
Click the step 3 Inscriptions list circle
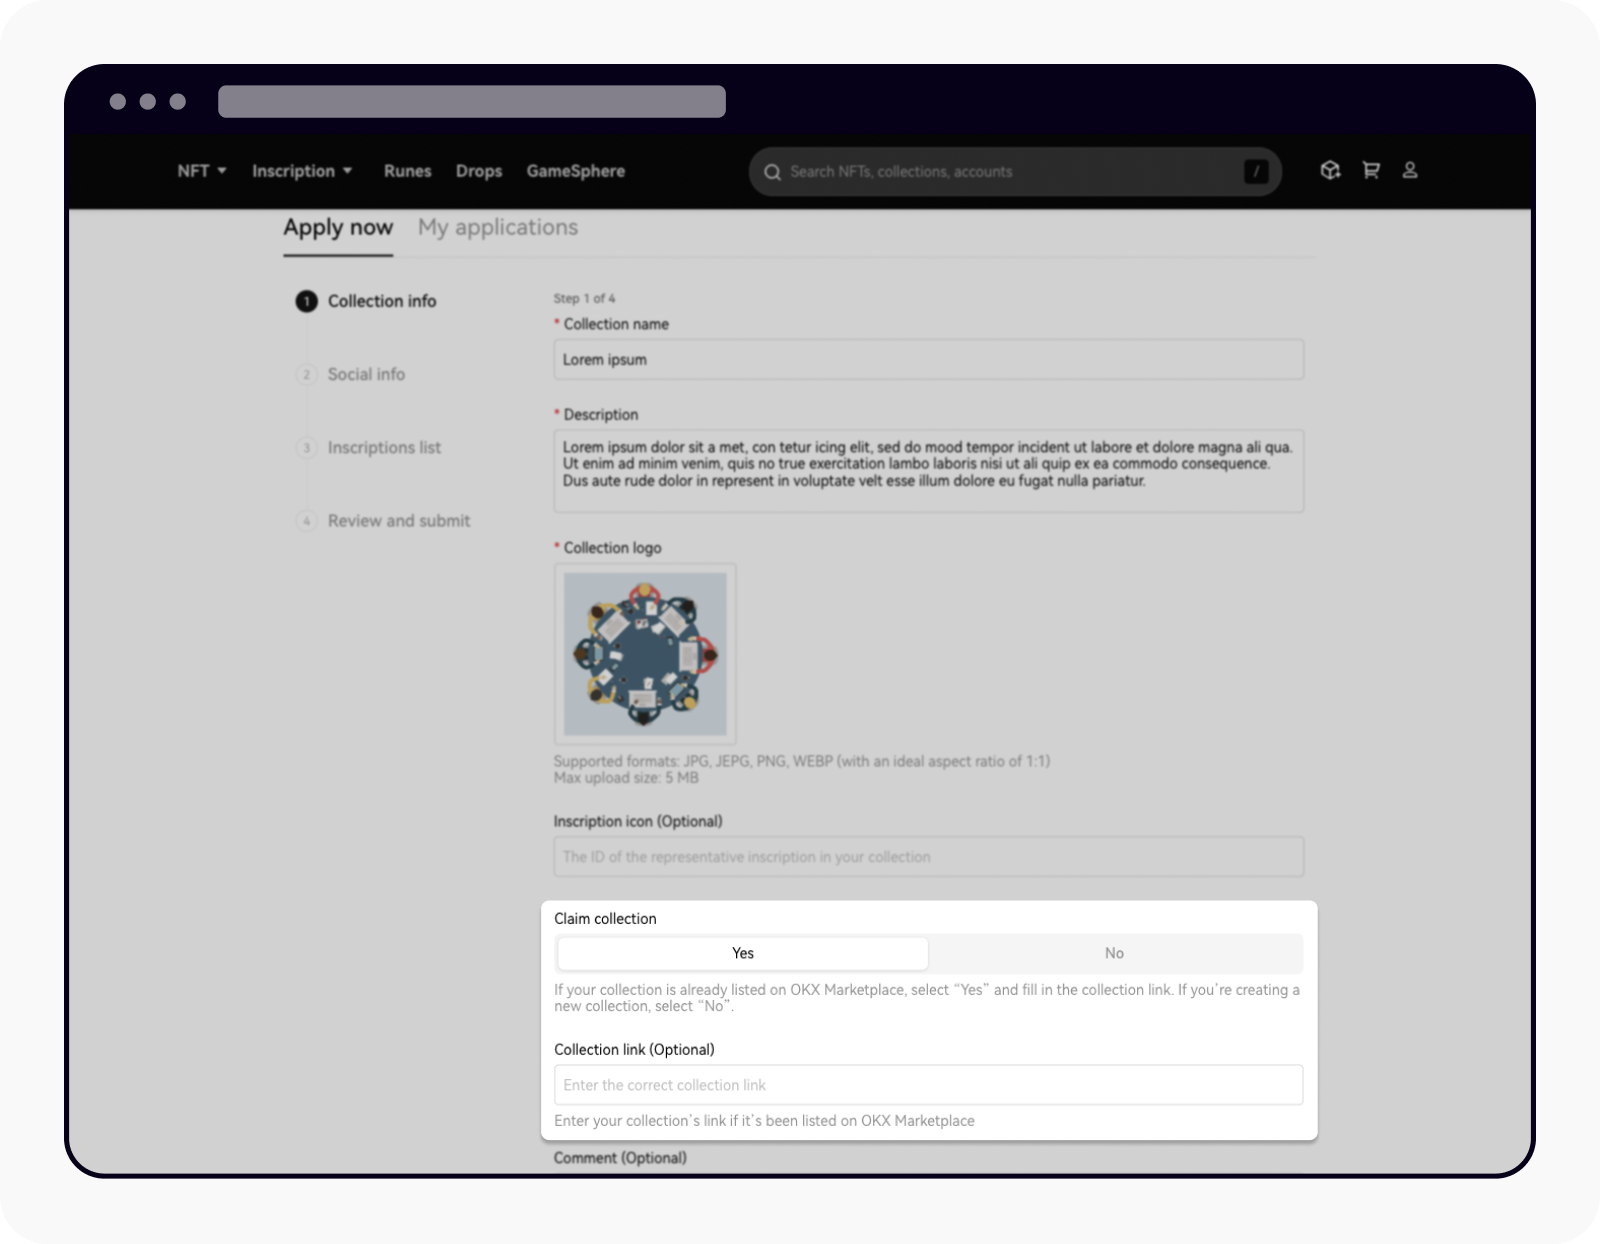click(306, 448)
